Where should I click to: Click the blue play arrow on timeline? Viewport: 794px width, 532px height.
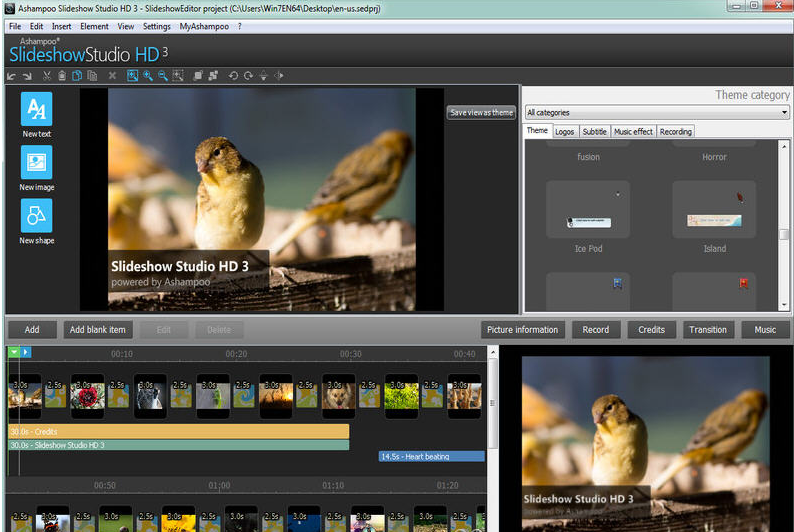pyautogui.click(x=26, y=352)
